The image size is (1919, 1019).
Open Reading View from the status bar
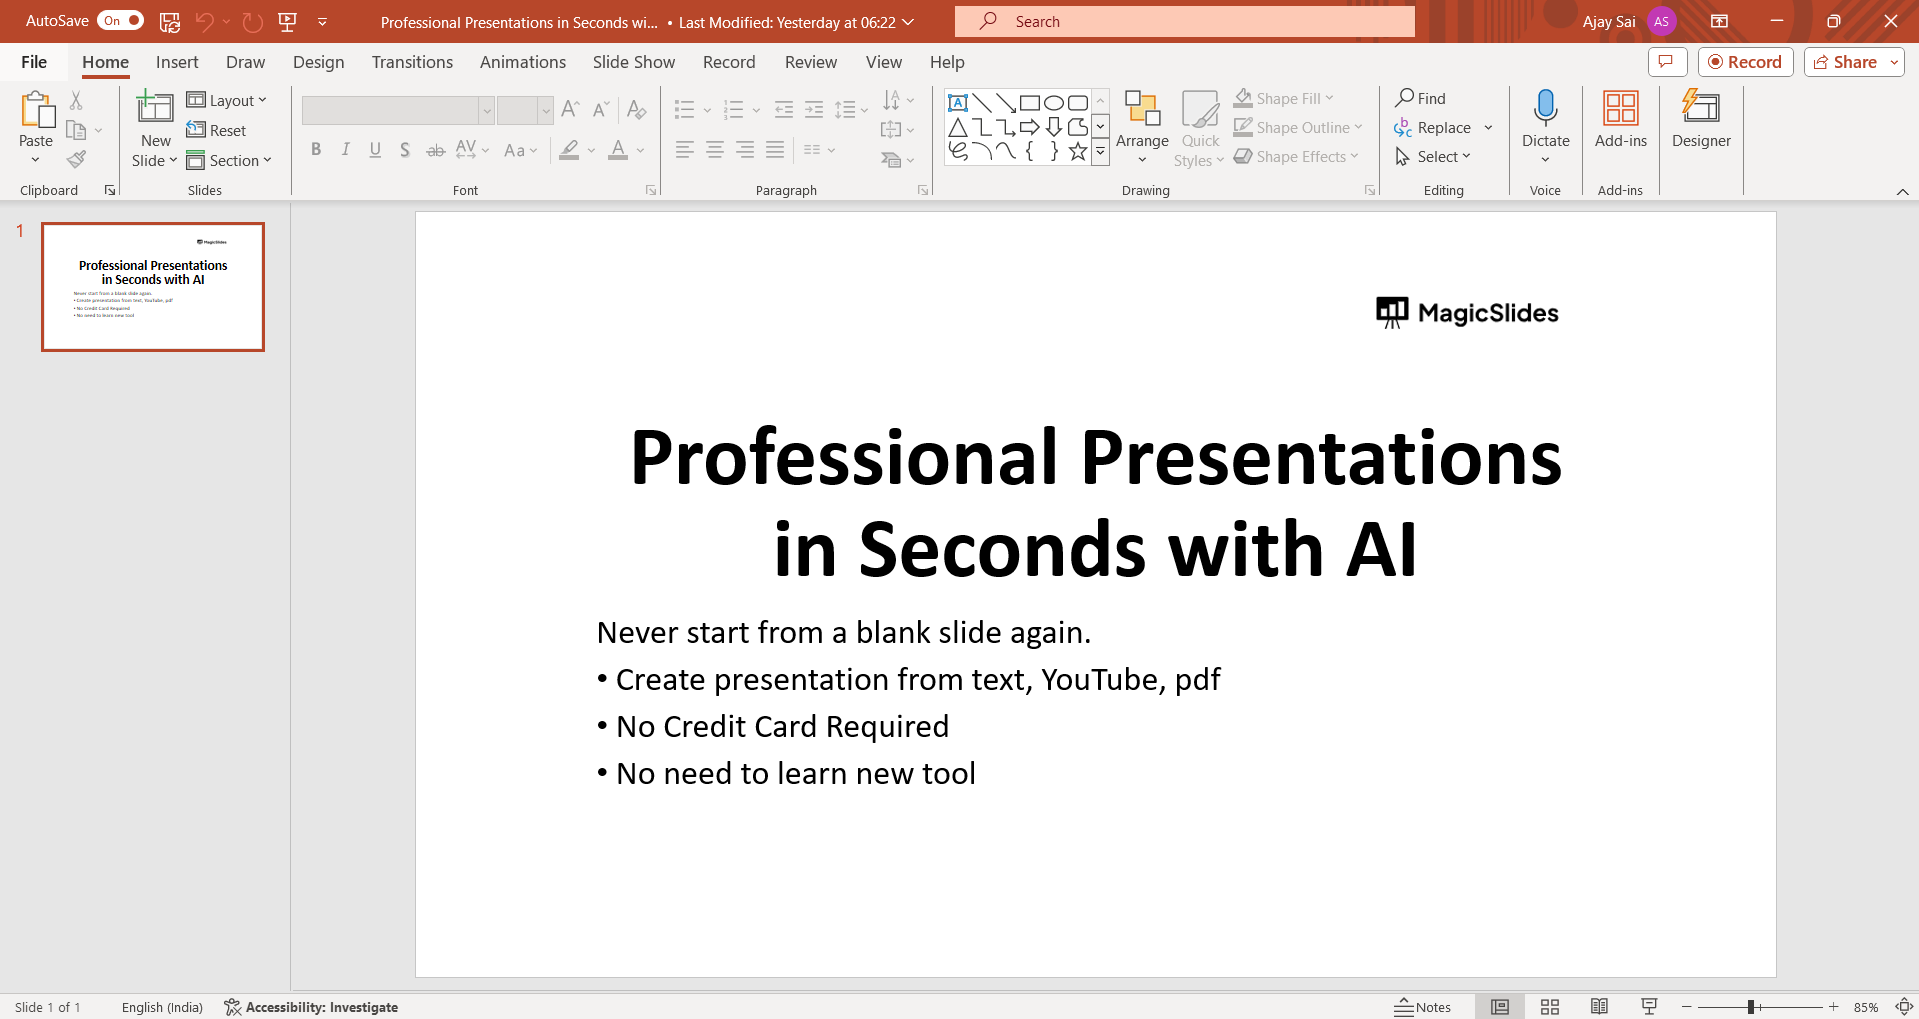[1599, 1007]
